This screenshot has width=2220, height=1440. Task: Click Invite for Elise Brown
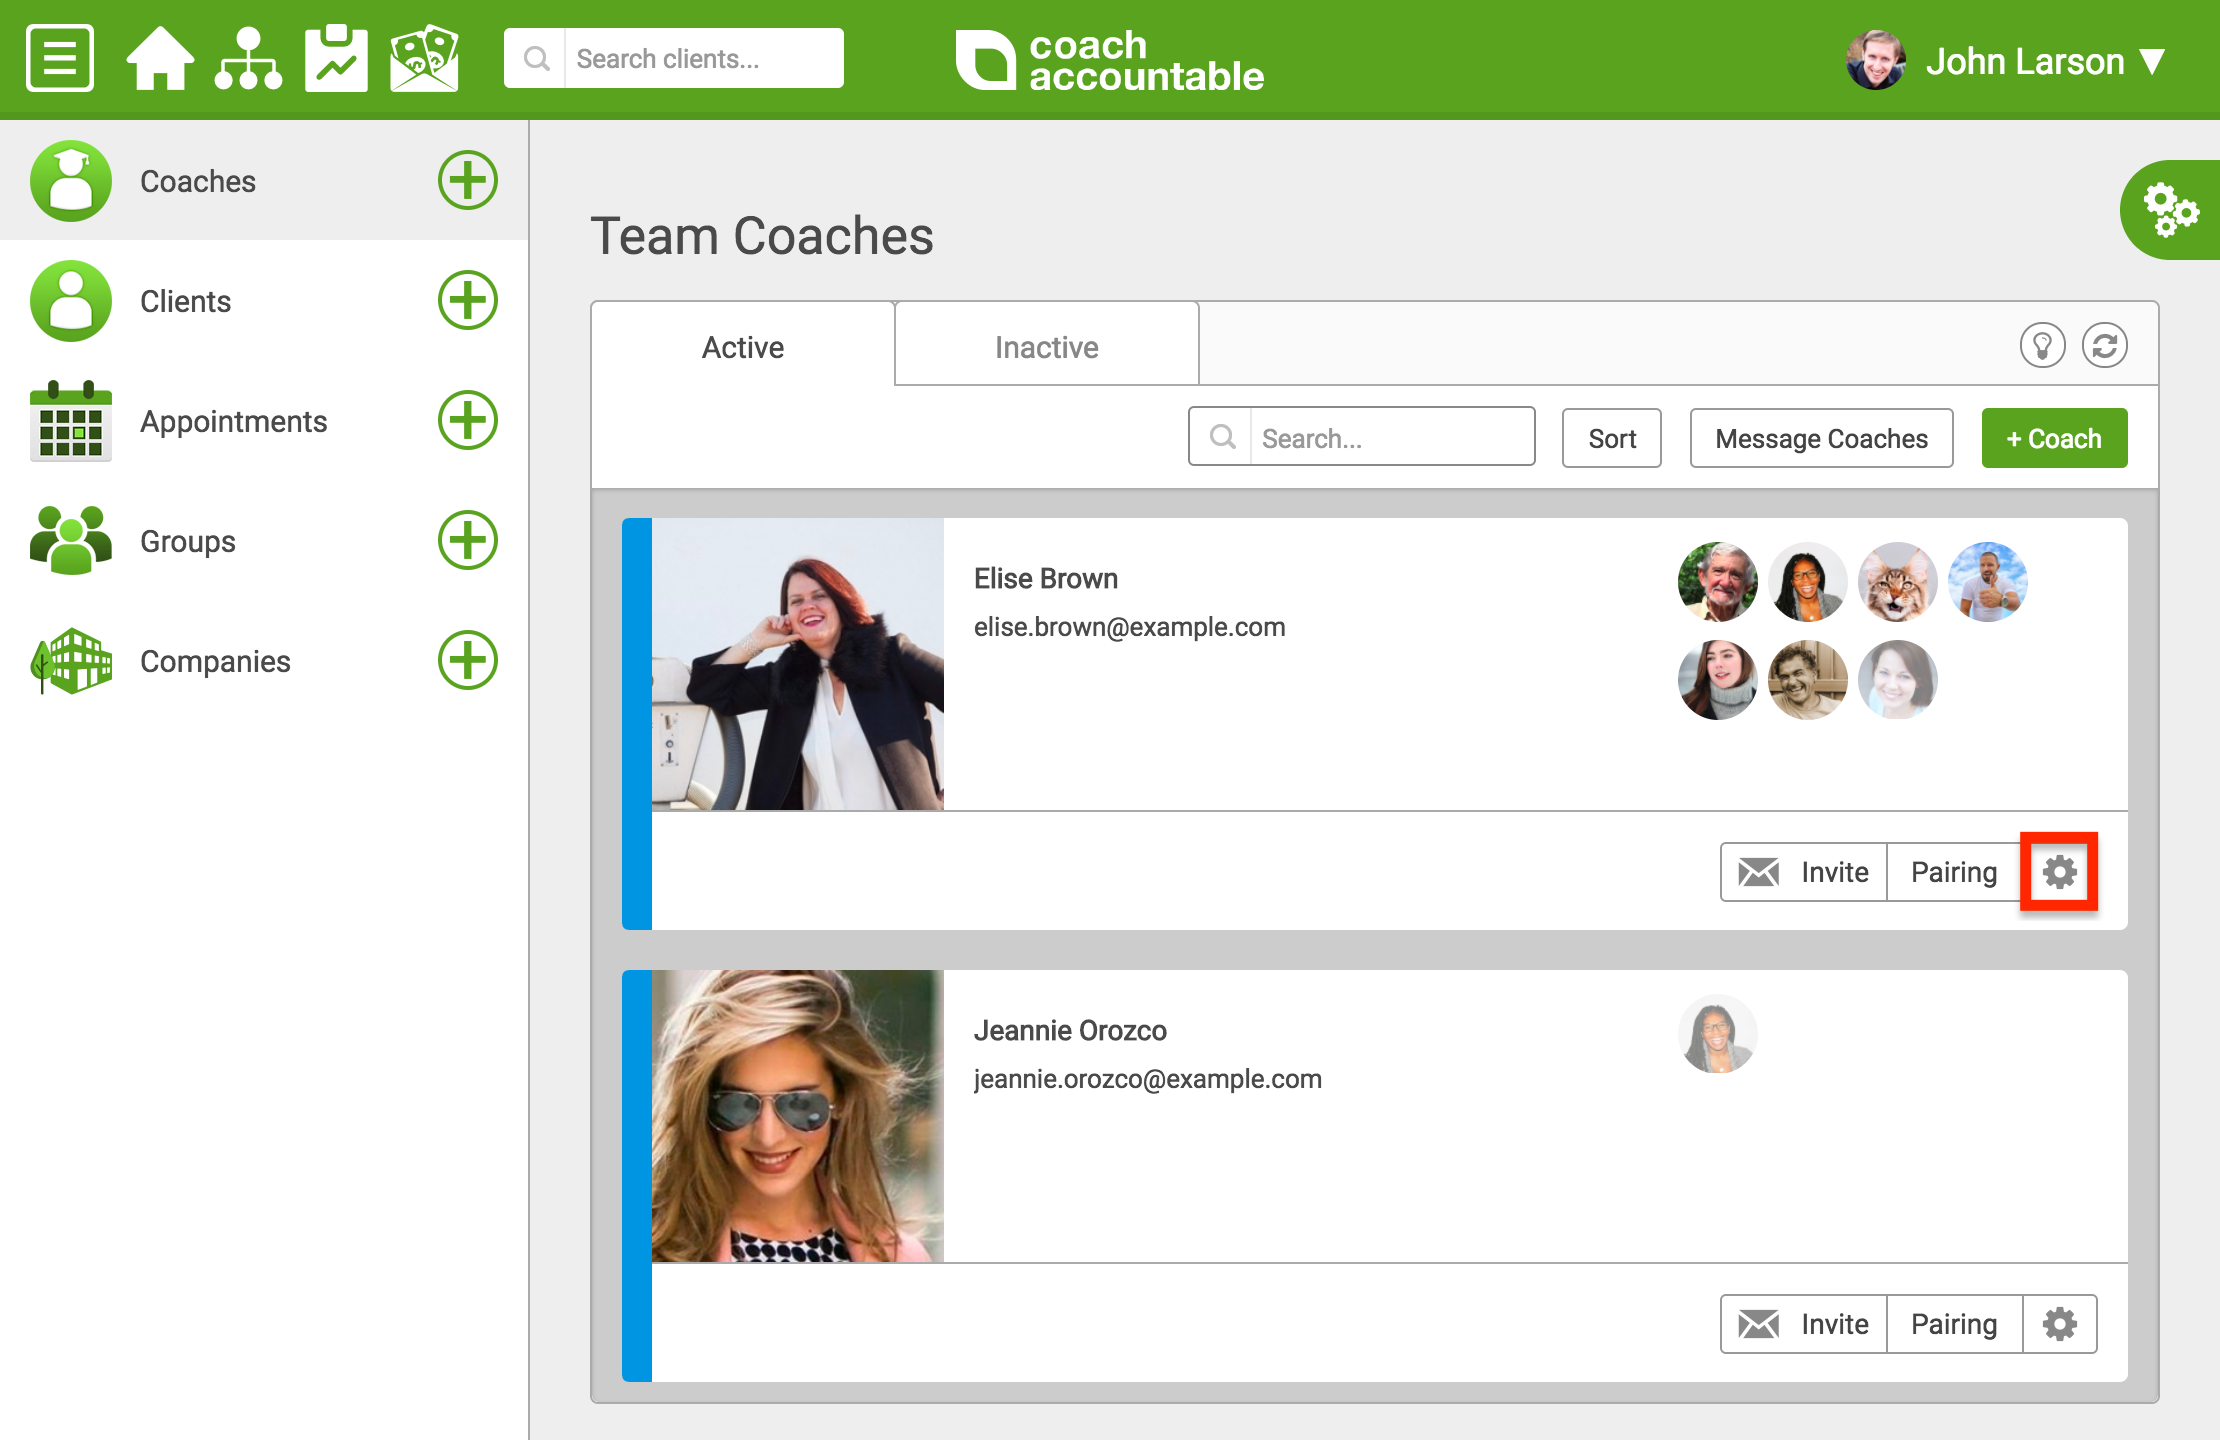tap(1804, 872)
